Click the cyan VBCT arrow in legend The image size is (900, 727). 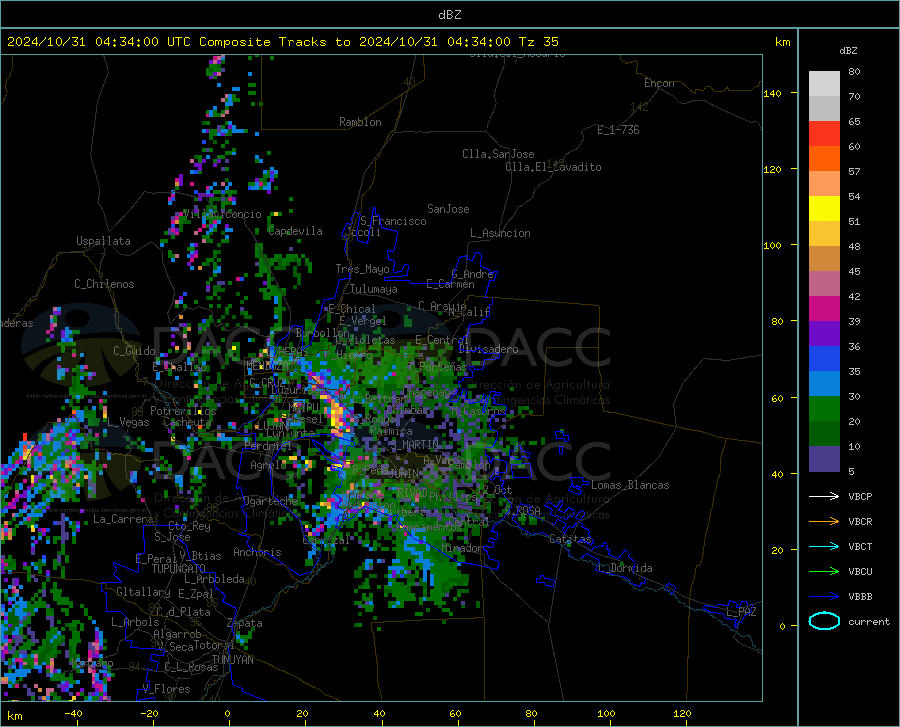(824, 546)
